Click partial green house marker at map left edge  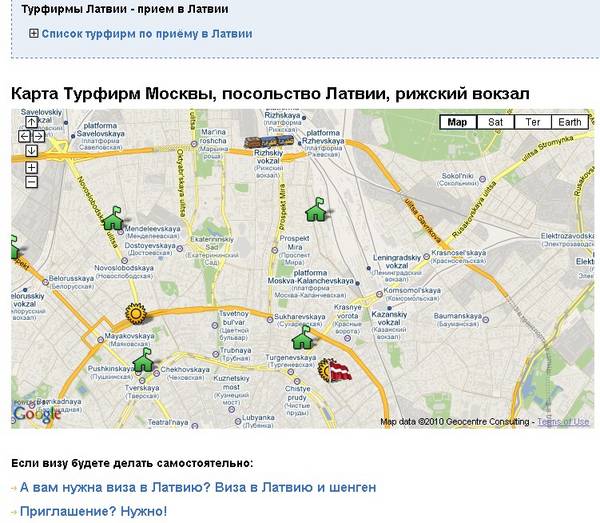click(x=14, y=247)
